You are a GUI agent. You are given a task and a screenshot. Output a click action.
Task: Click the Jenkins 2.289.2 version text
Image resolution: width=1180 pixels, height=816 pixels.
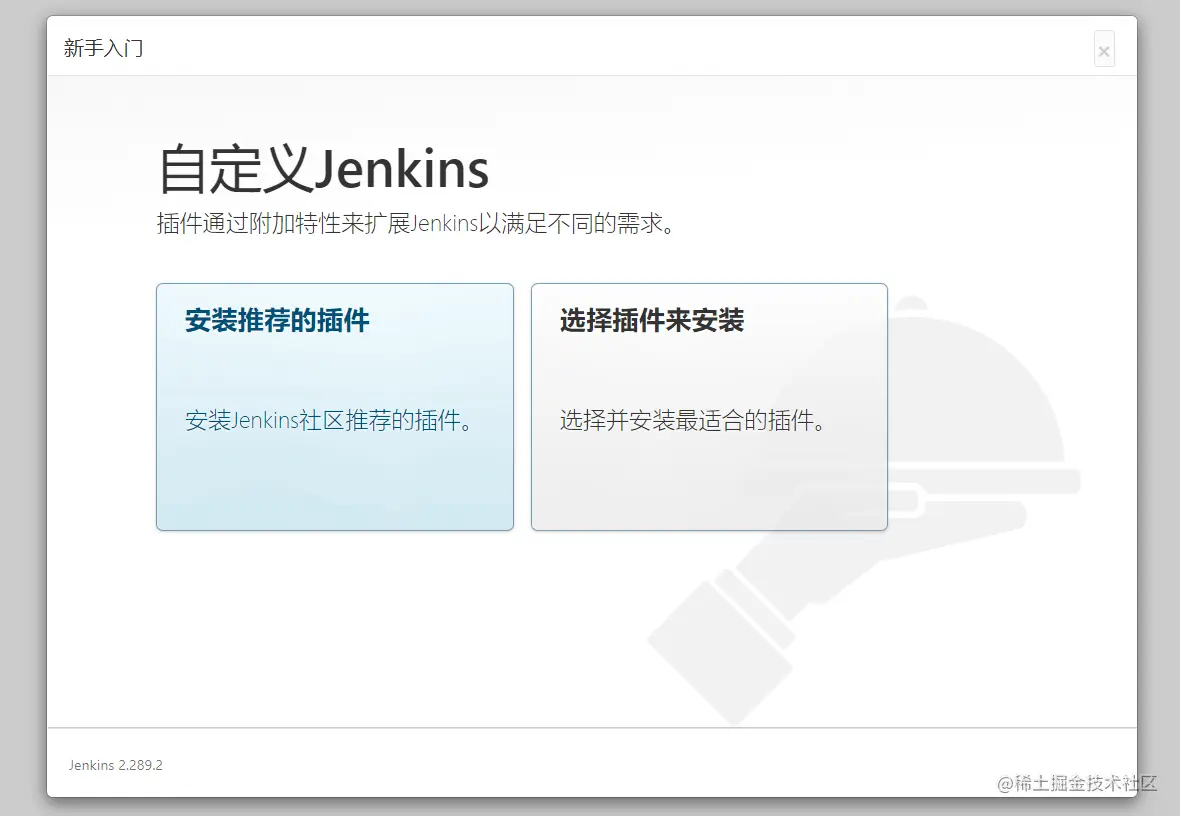point(116,765)
